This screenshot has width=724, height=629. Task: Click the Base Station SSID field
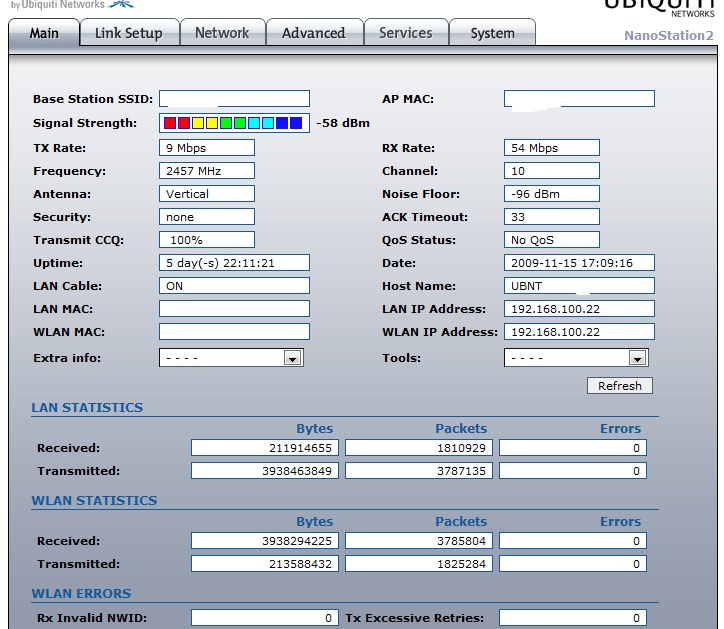tap(234, 99)
